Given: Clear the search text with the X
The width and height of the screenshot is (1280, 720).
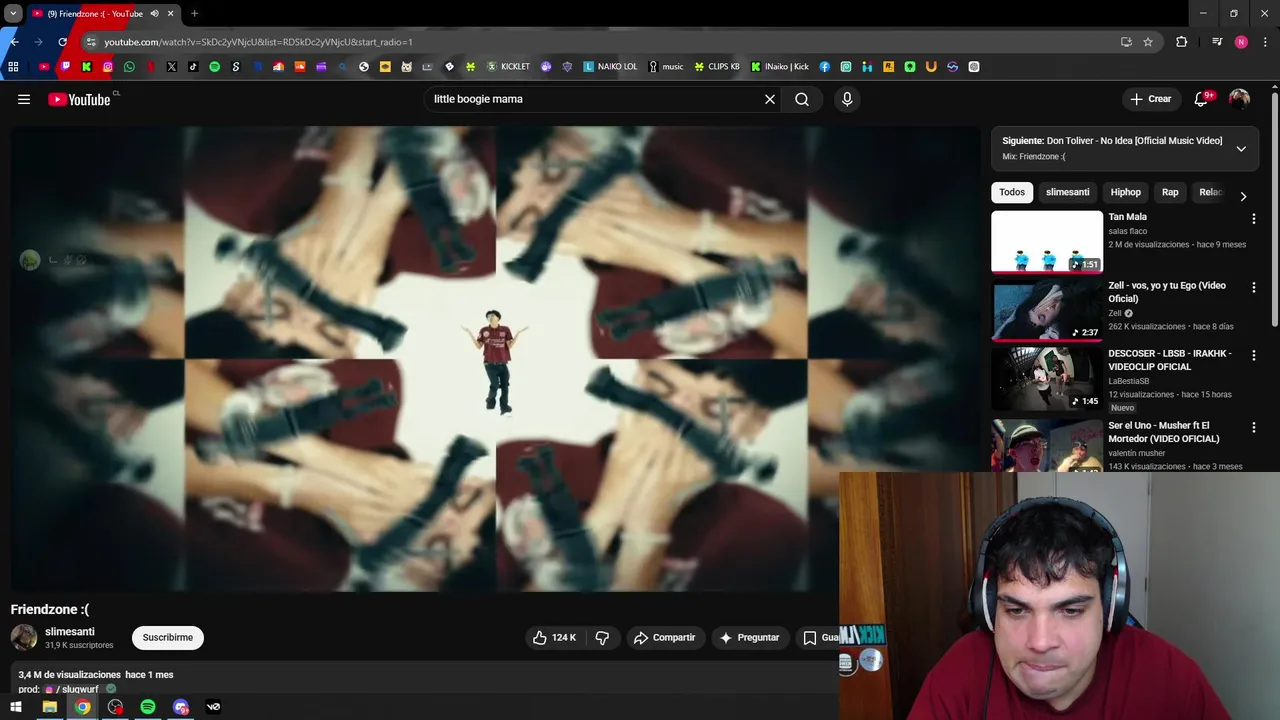Looking at the screenshot, I should coord(770,99).
